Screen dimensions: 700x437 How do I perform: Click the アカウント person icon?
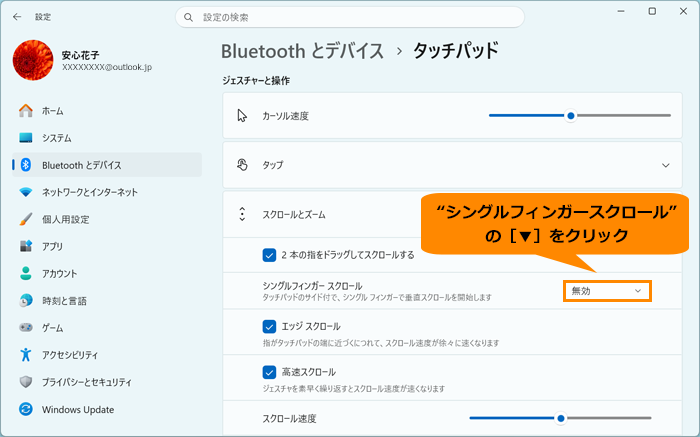(26, 273)
